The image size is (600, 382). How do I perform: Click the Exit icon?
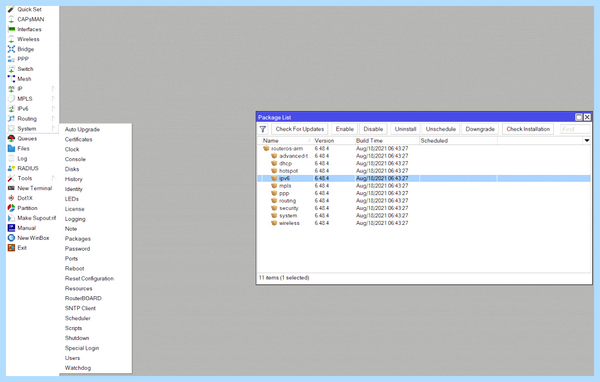point(11,248)
